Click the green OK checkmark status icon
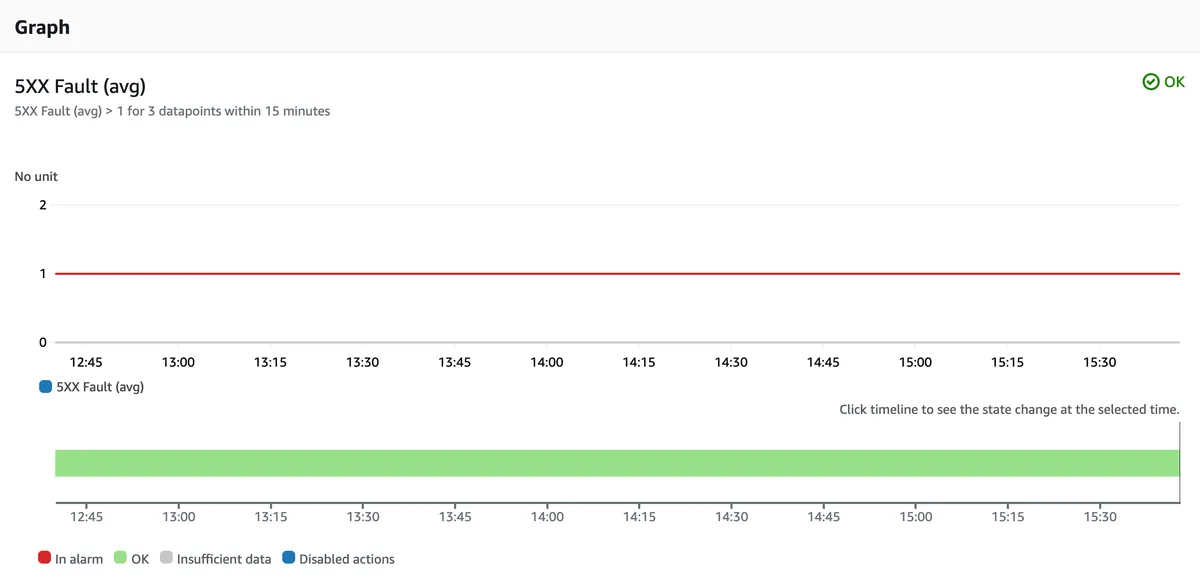 (1151, 82)
